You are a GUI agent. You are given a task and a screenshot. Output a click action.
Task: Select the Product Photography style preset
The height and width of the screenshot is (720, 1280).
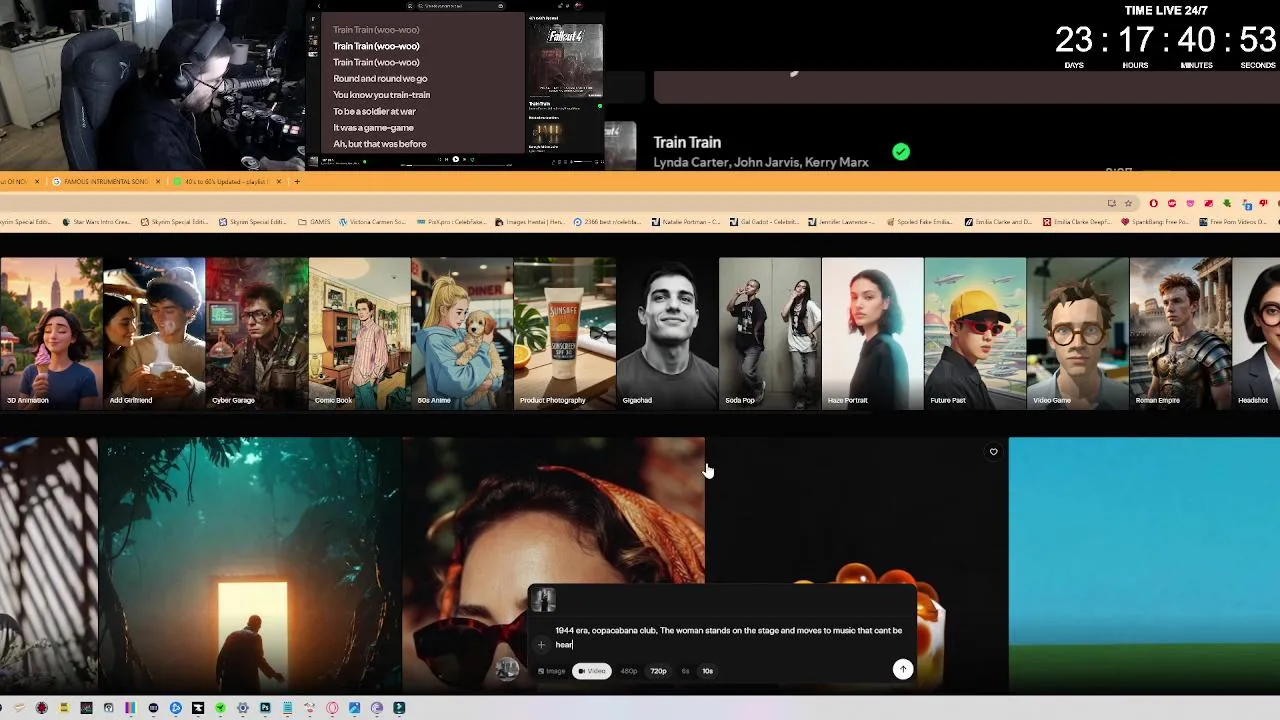[565, 333]
